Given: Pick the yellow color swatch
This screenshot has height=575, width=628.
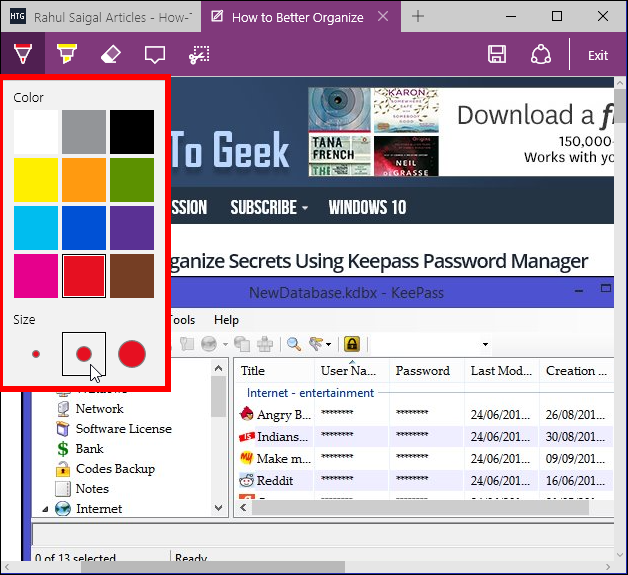Looking at the screenshot, I should [x=36, y=180].
